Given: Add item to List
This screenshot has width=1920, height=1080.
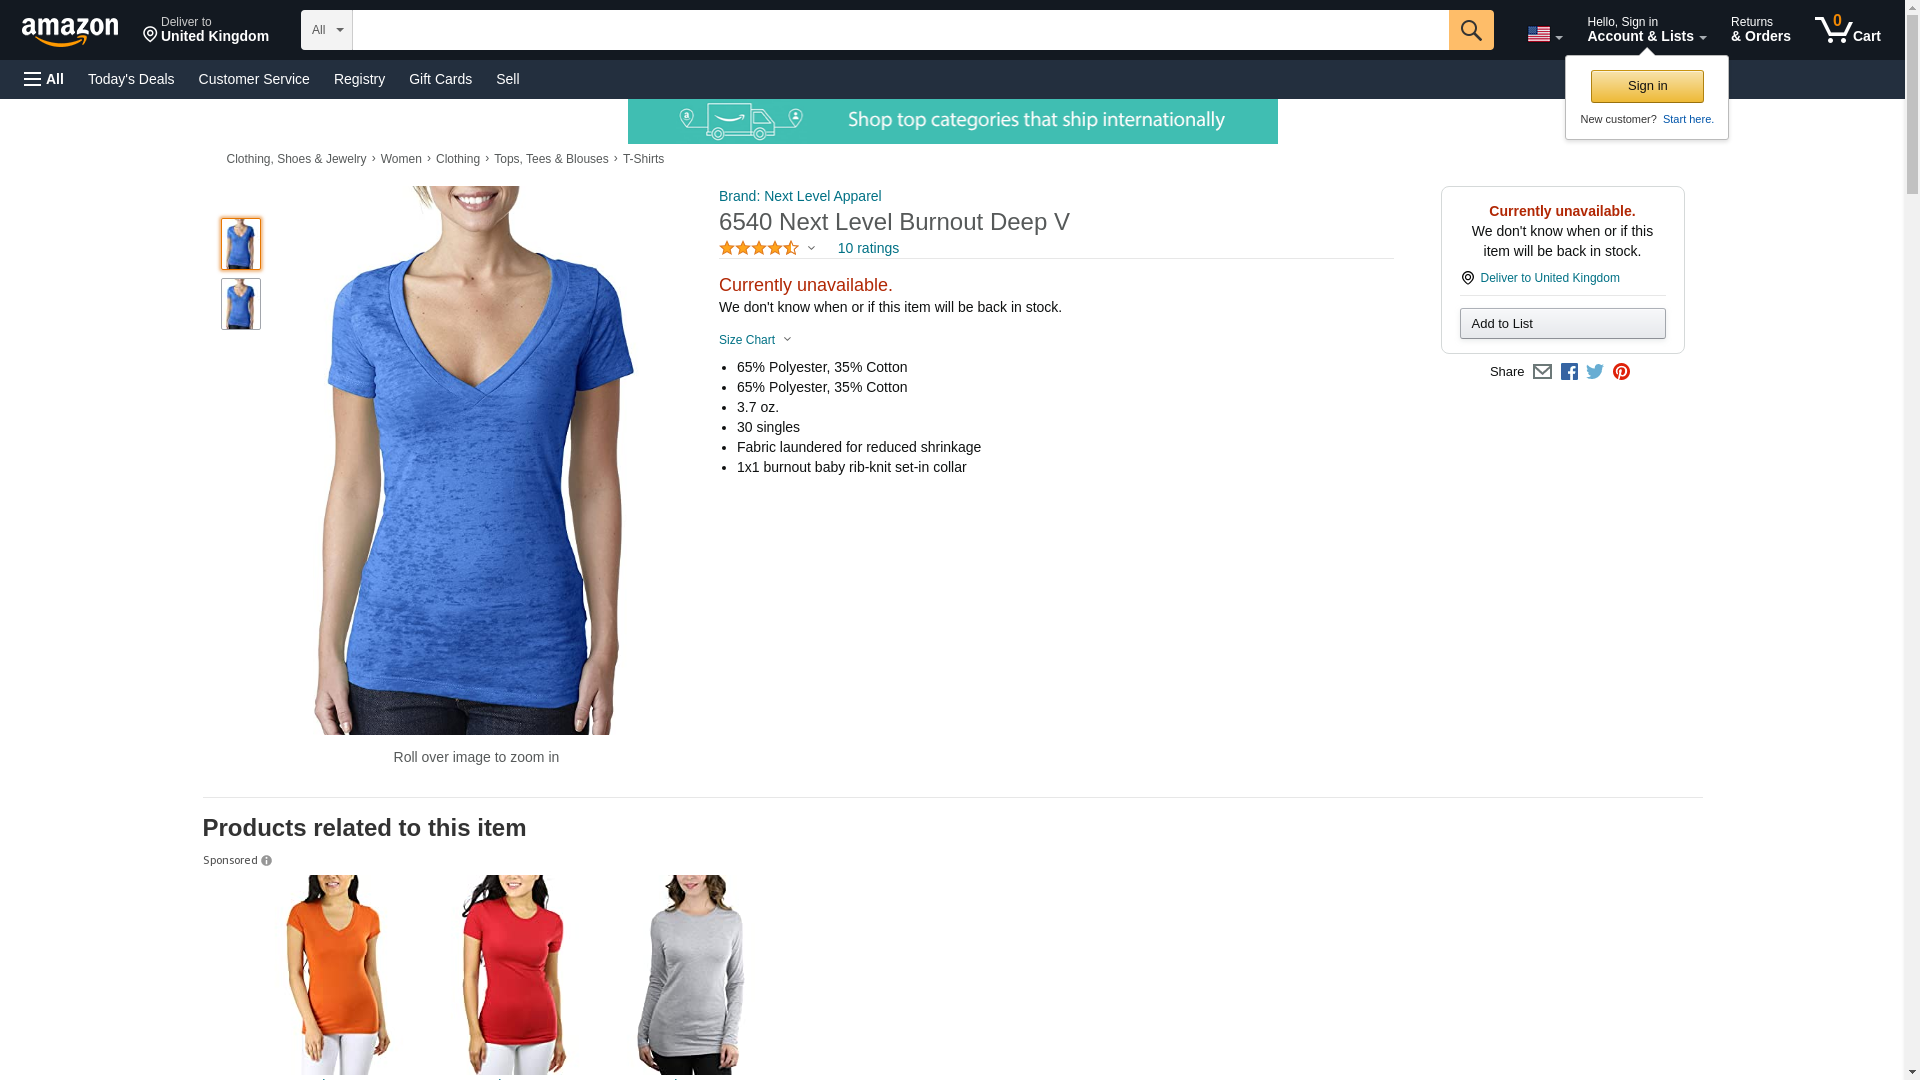Looking at the screenshot, I should [1562, 323].
